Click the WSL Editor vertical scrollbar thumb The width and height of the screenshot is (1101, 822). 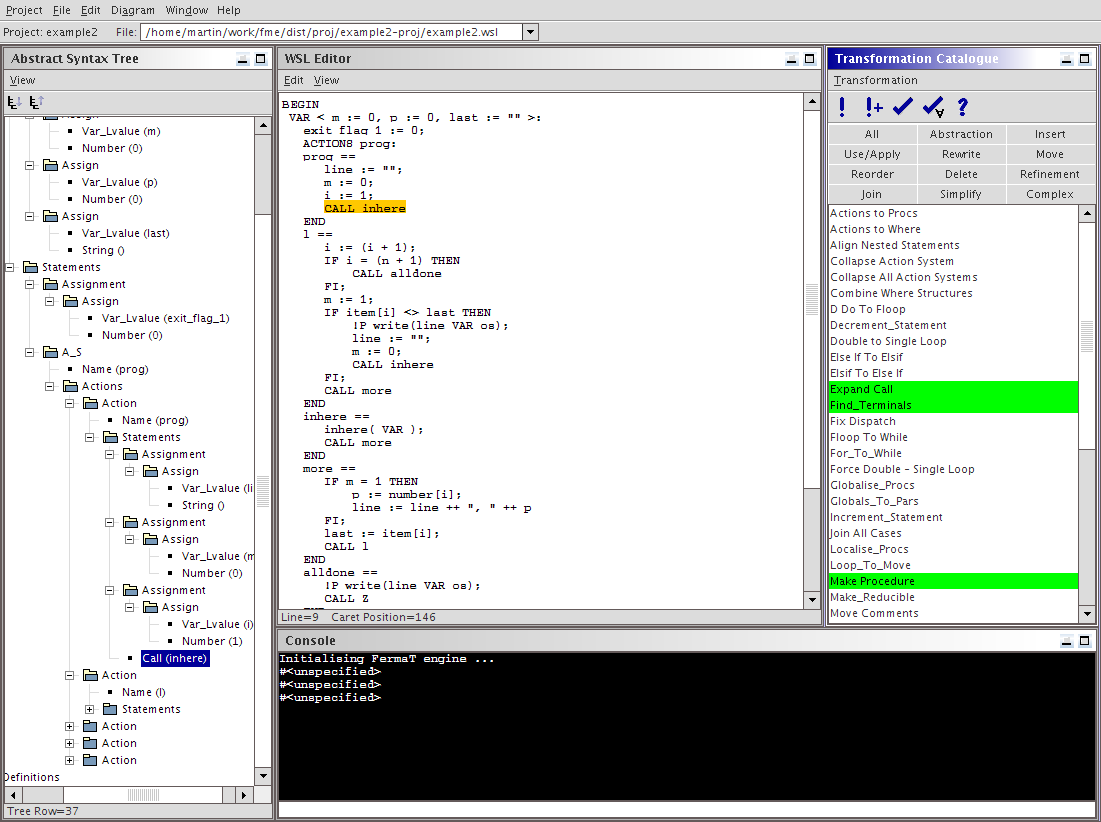tap(812, 301)
